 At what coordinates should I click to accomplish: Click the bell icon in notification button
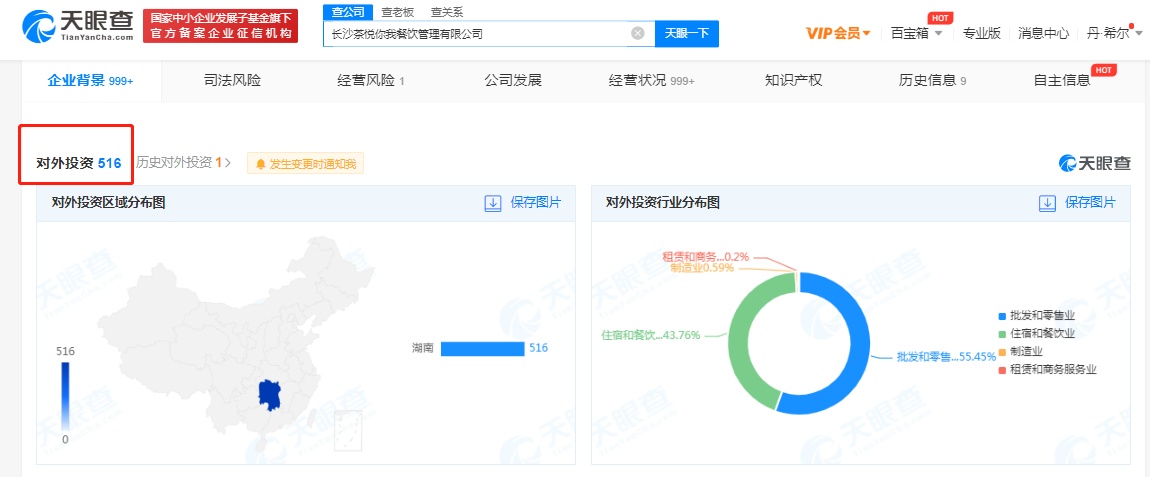tap(260, 164)
